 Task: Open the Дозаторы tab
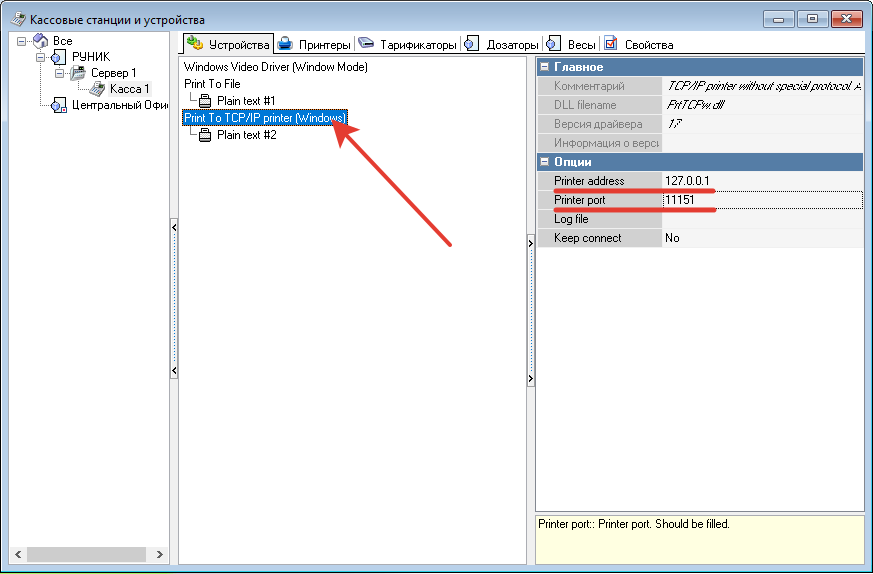503,44
